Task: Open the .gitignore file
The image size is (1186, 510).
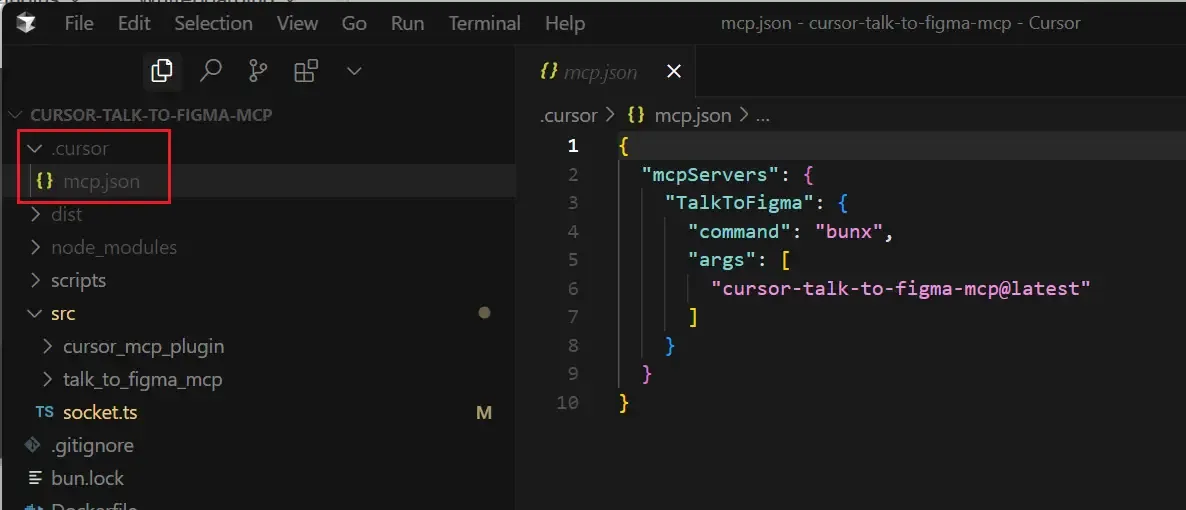Action: point(92,445)
